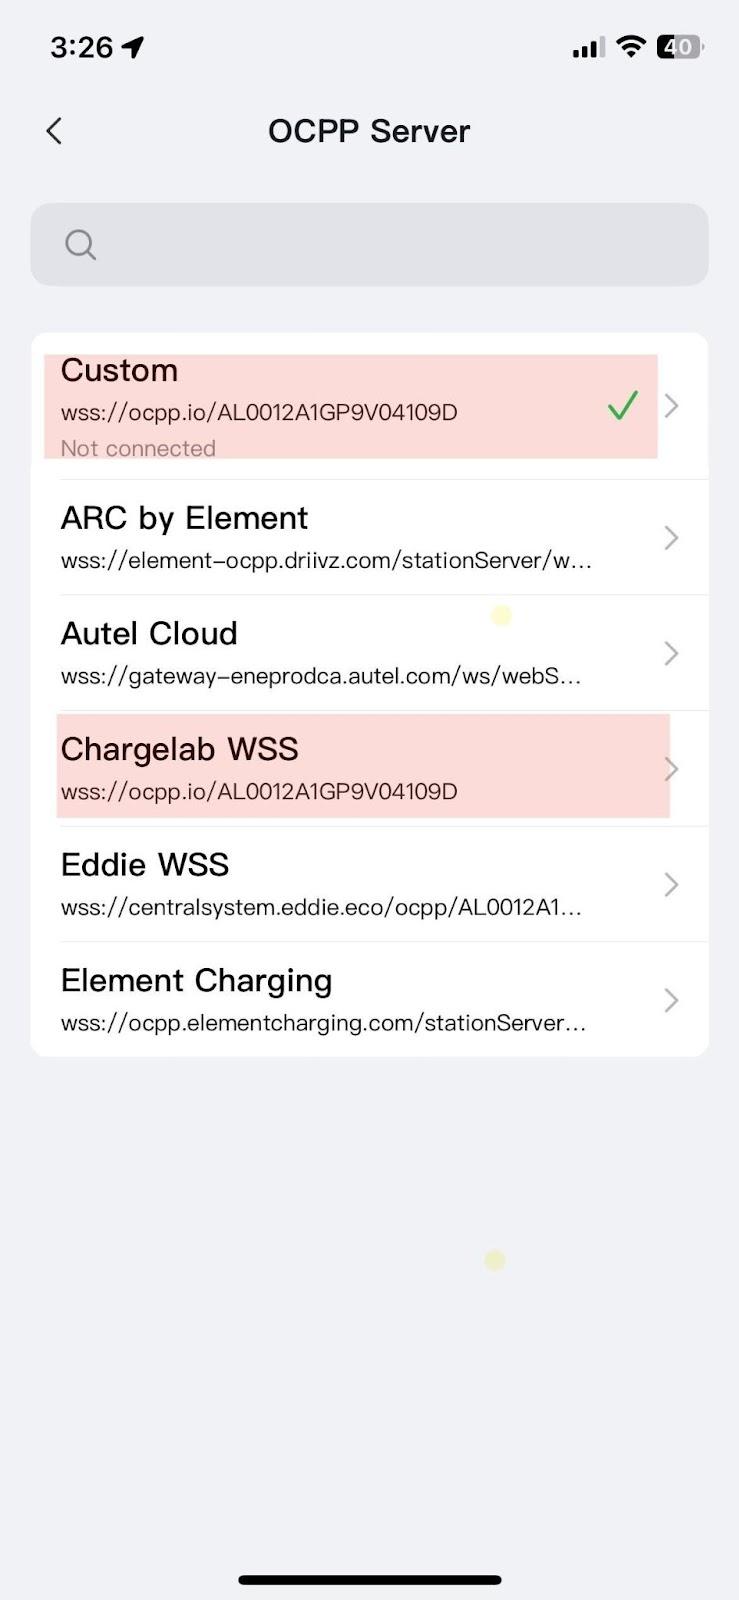Tap the back arrow icon
This screenshot has width=739, height=1600.
pyautogui.click(x=54, y=131)
